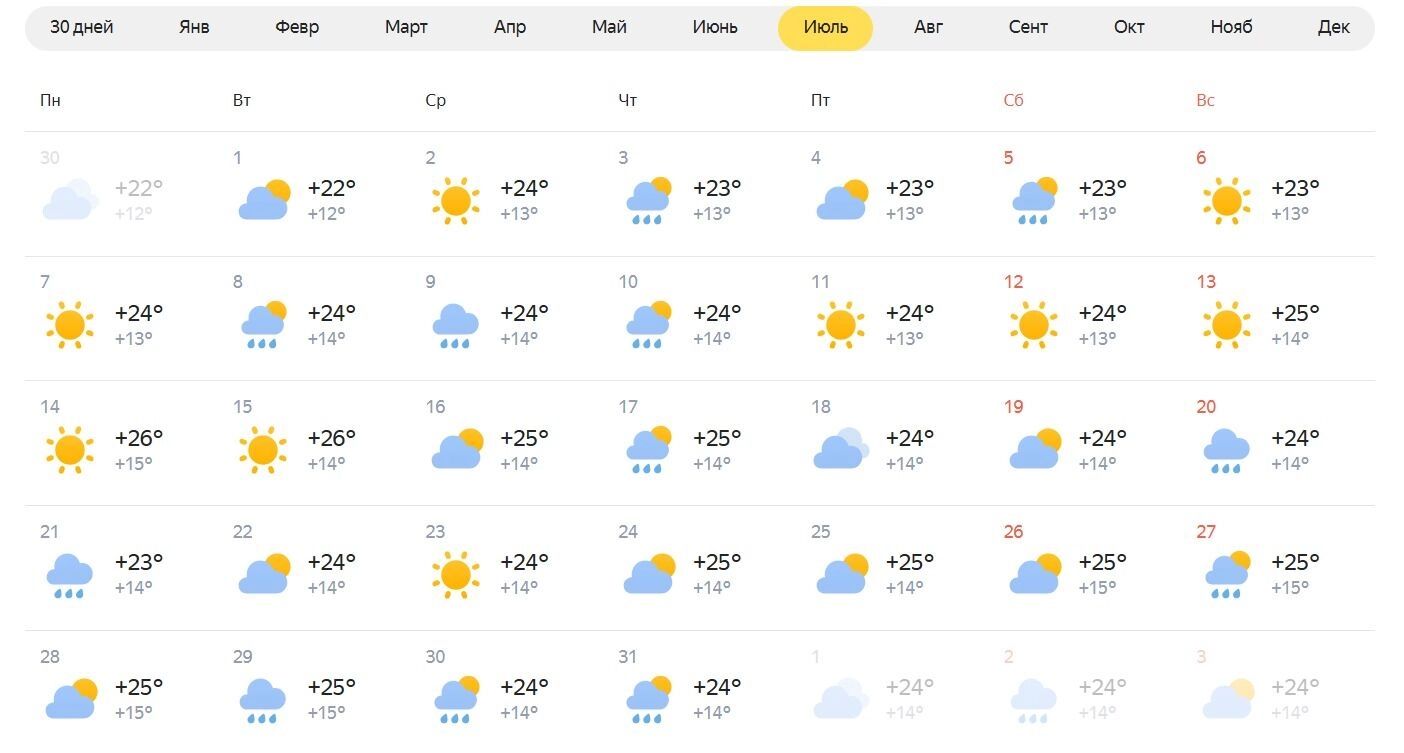Switch to the Дек tab
The height and width of the screenshot is (753, 1404).
tap(1333, 27)
